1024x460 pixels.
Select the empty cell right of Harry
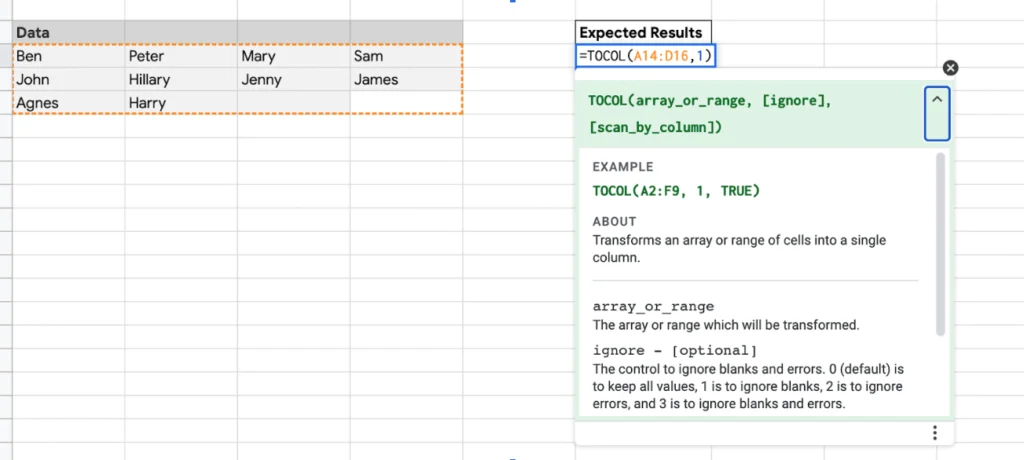pos(293,102)
